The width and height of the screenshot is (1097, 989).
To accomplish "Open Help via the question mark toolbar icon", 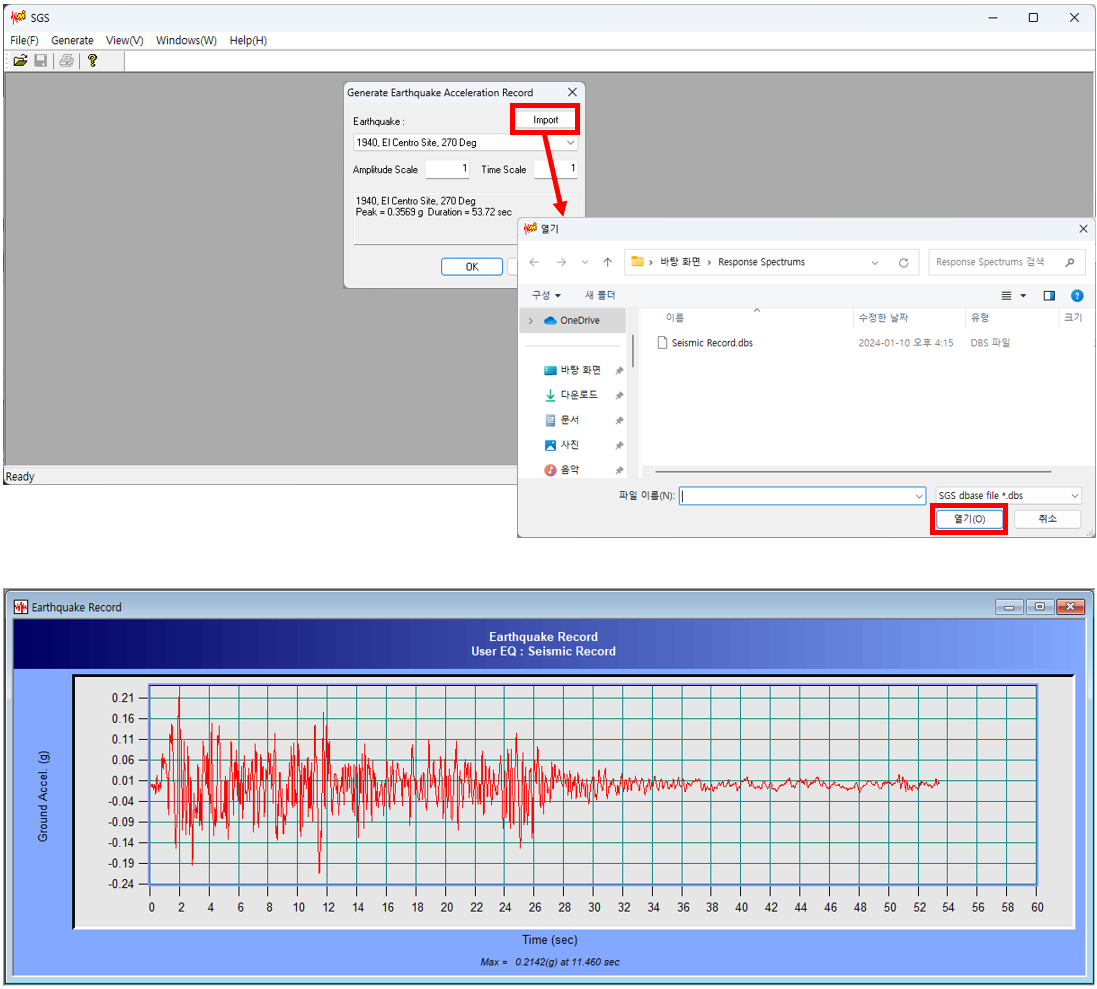I will (x=93, y=60).
